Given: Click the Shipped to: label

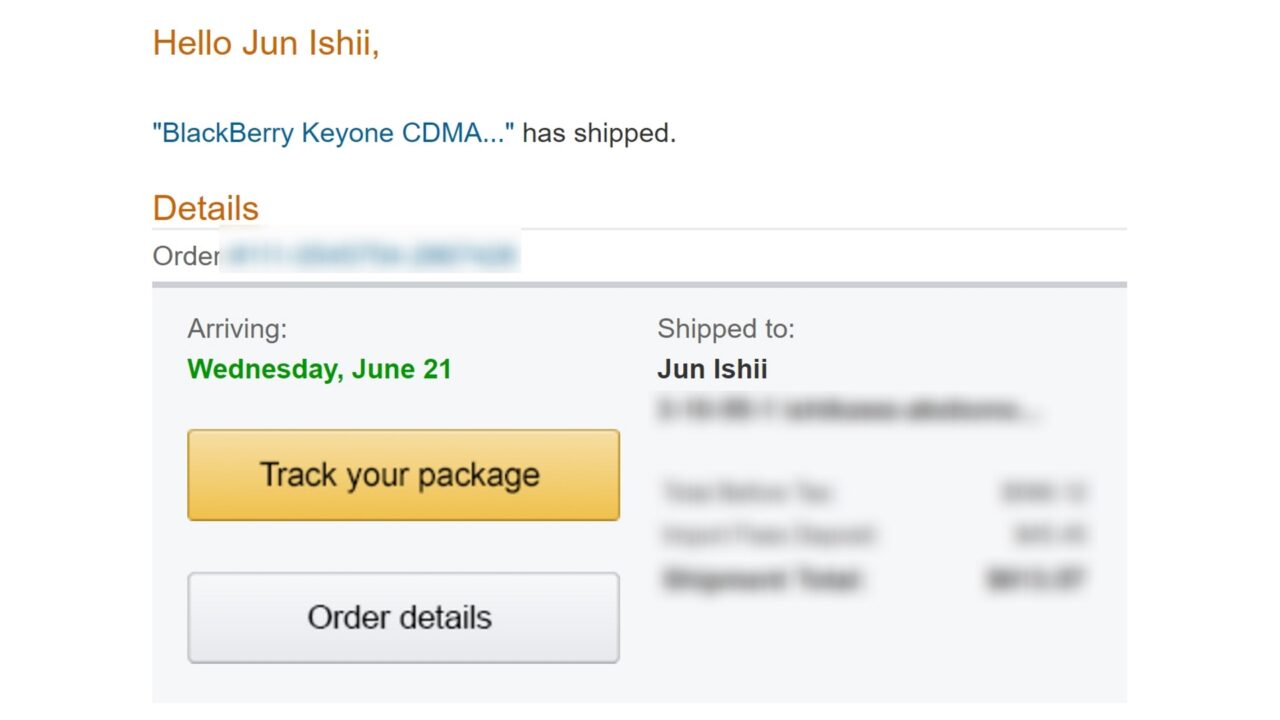Looking at the screenshot, I should (726, 329).
